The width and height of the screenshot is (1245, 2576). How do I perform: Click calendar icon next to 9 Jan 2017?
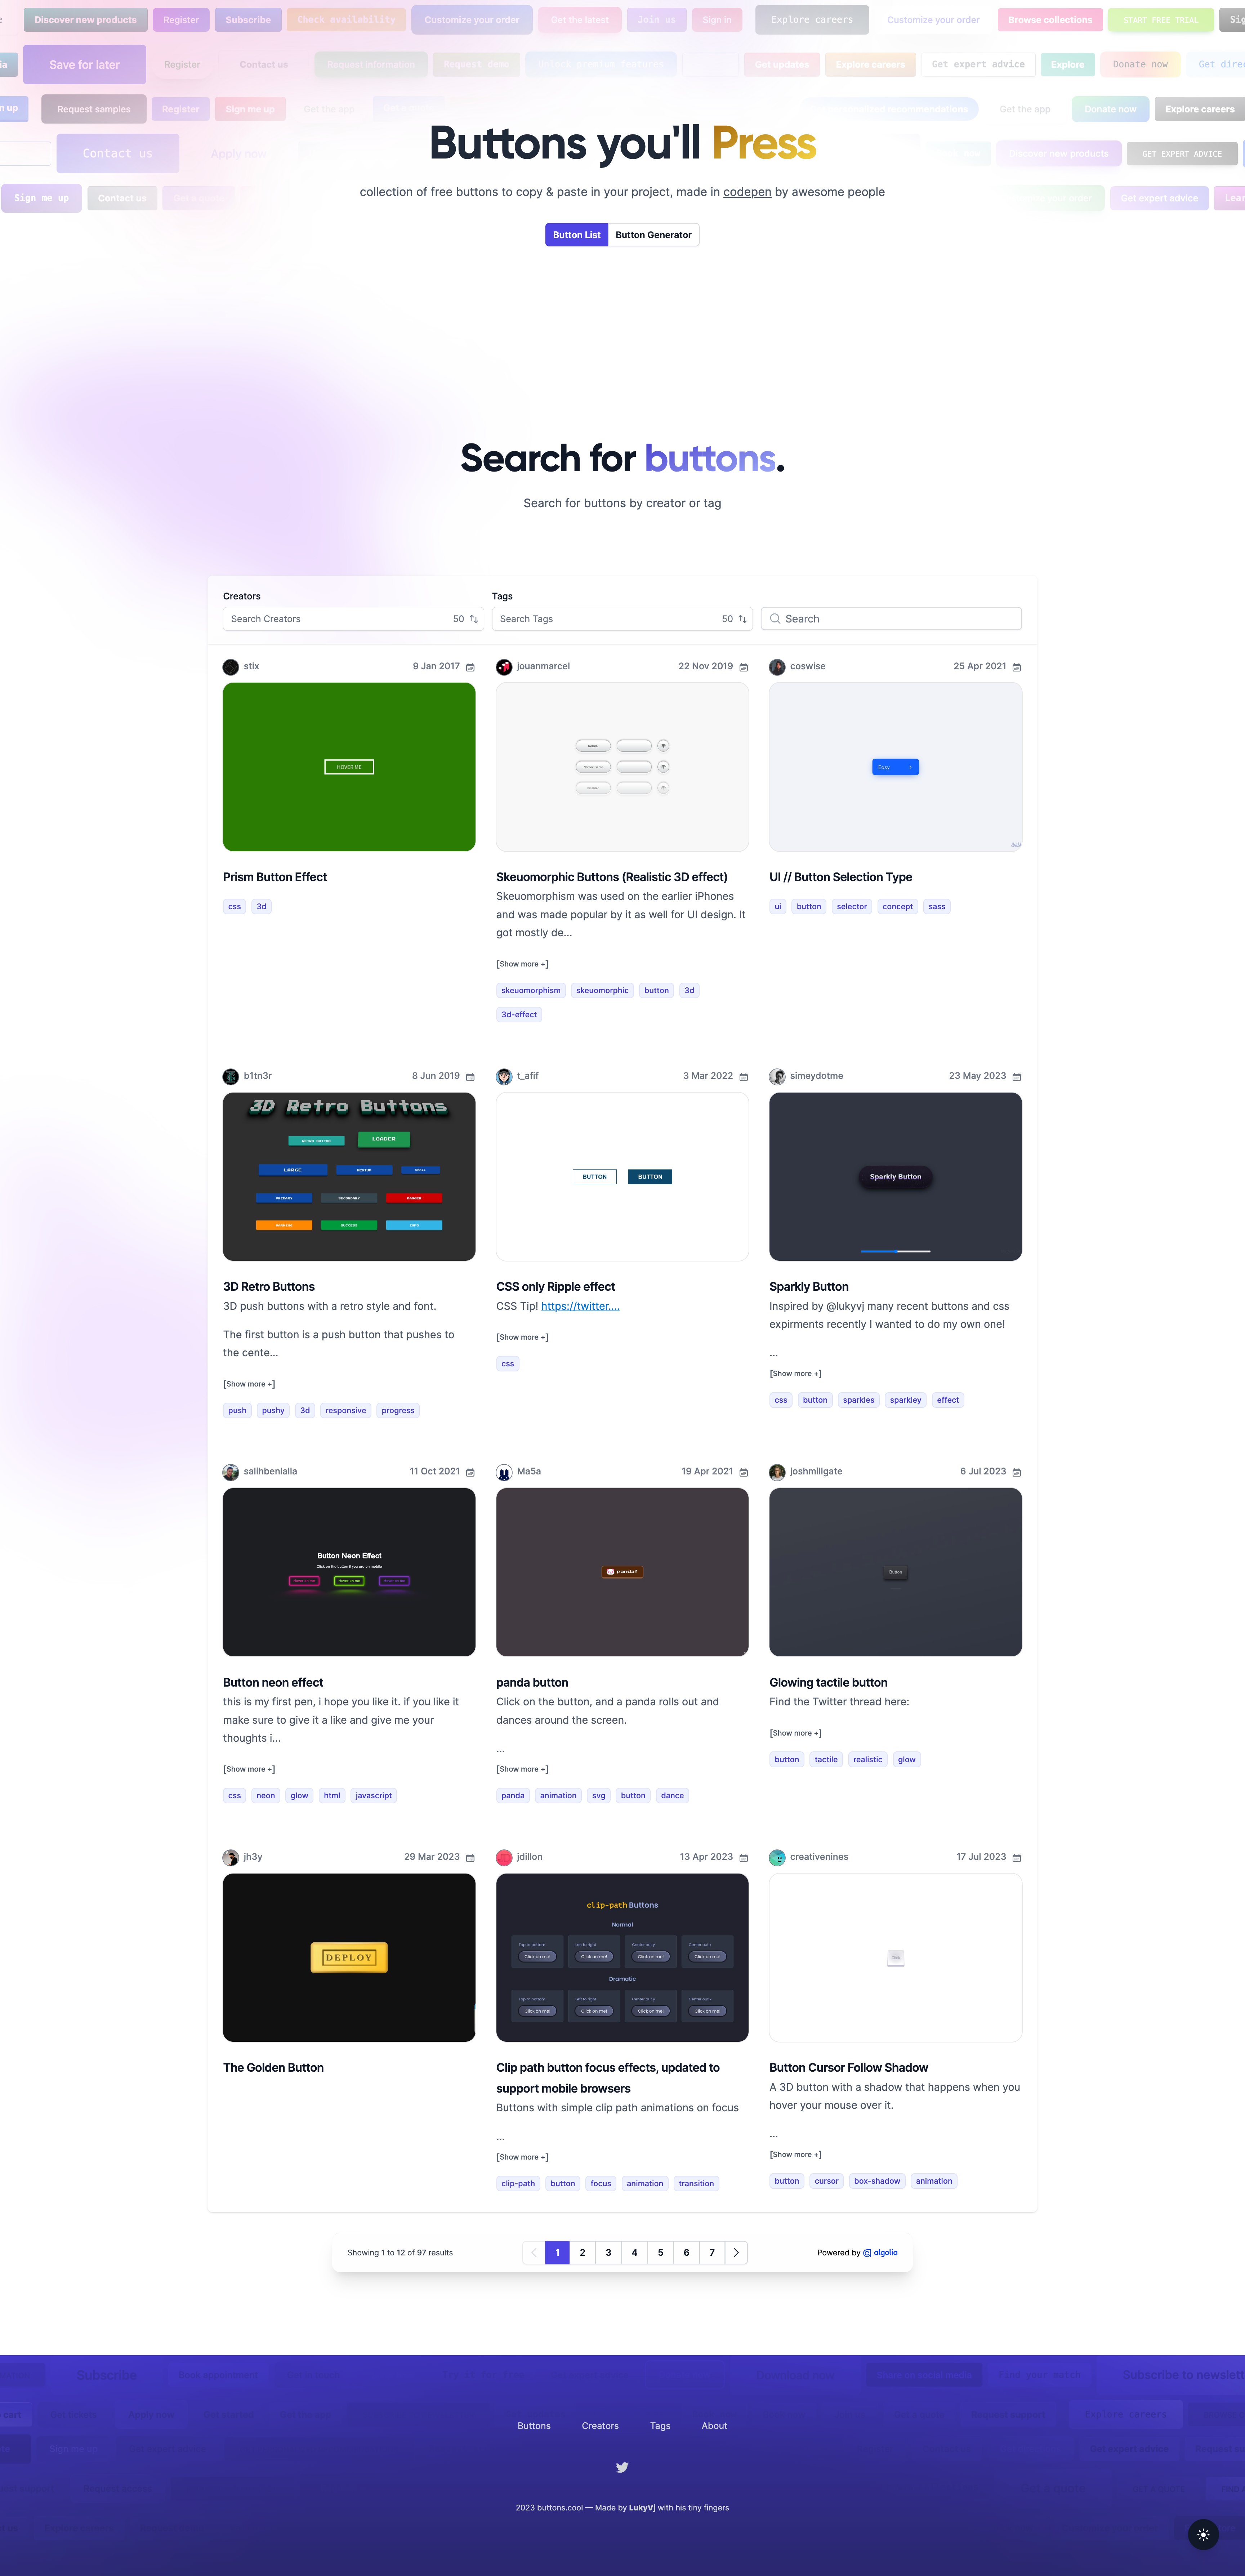[470, 667]
